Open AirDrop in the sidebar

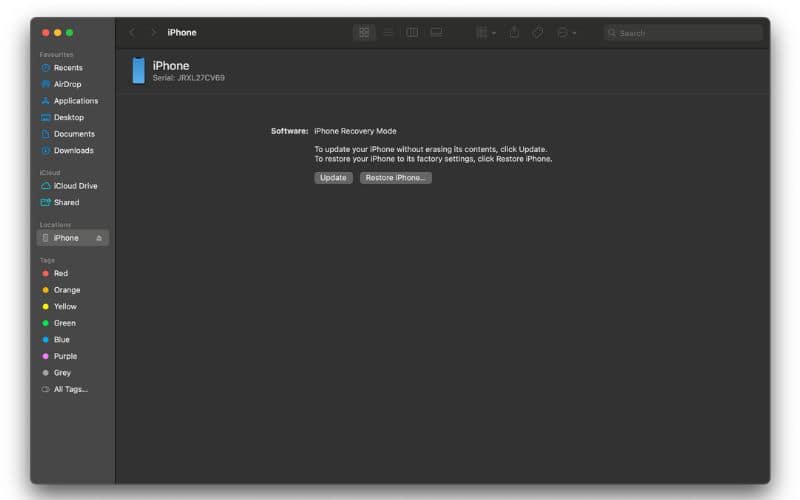point(67,84)
